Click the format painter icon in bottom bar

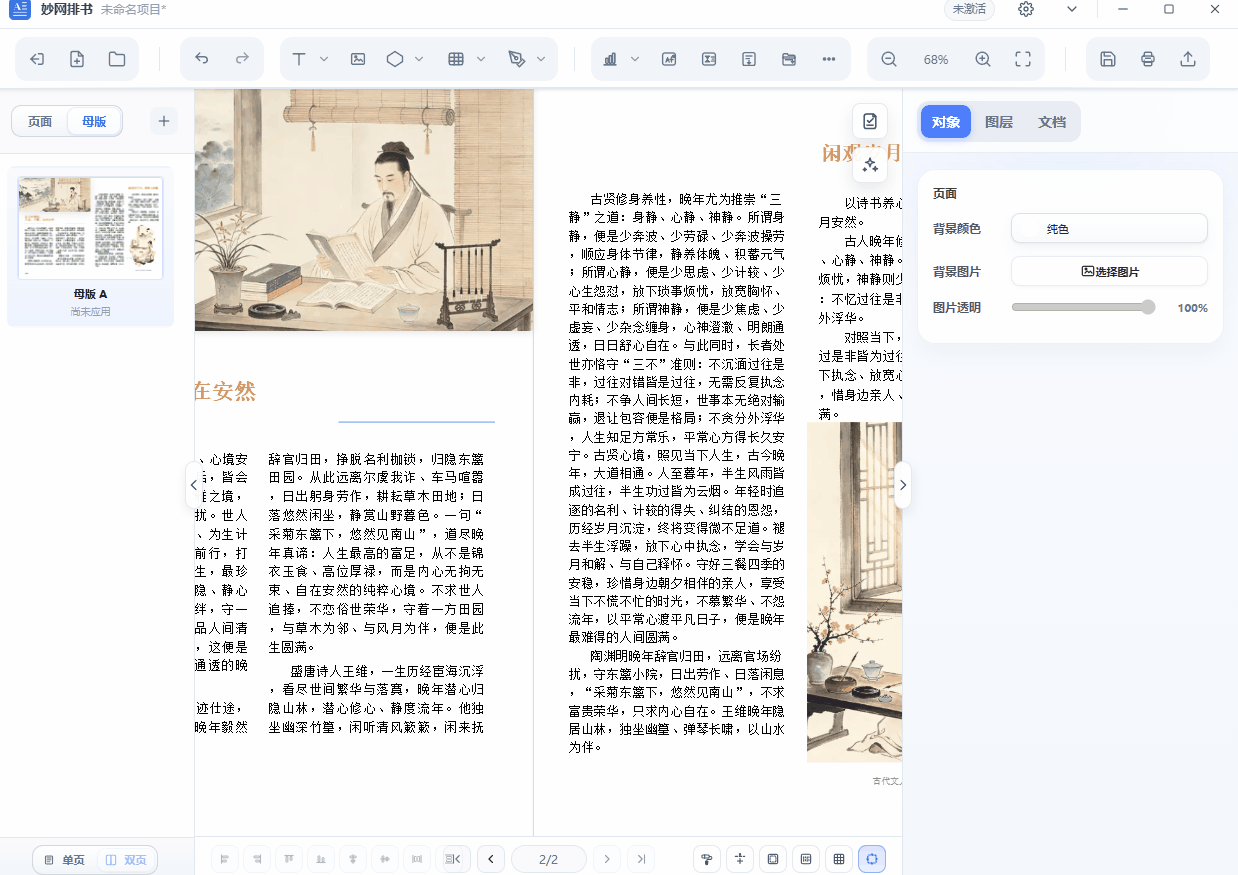tap(707, 859)
